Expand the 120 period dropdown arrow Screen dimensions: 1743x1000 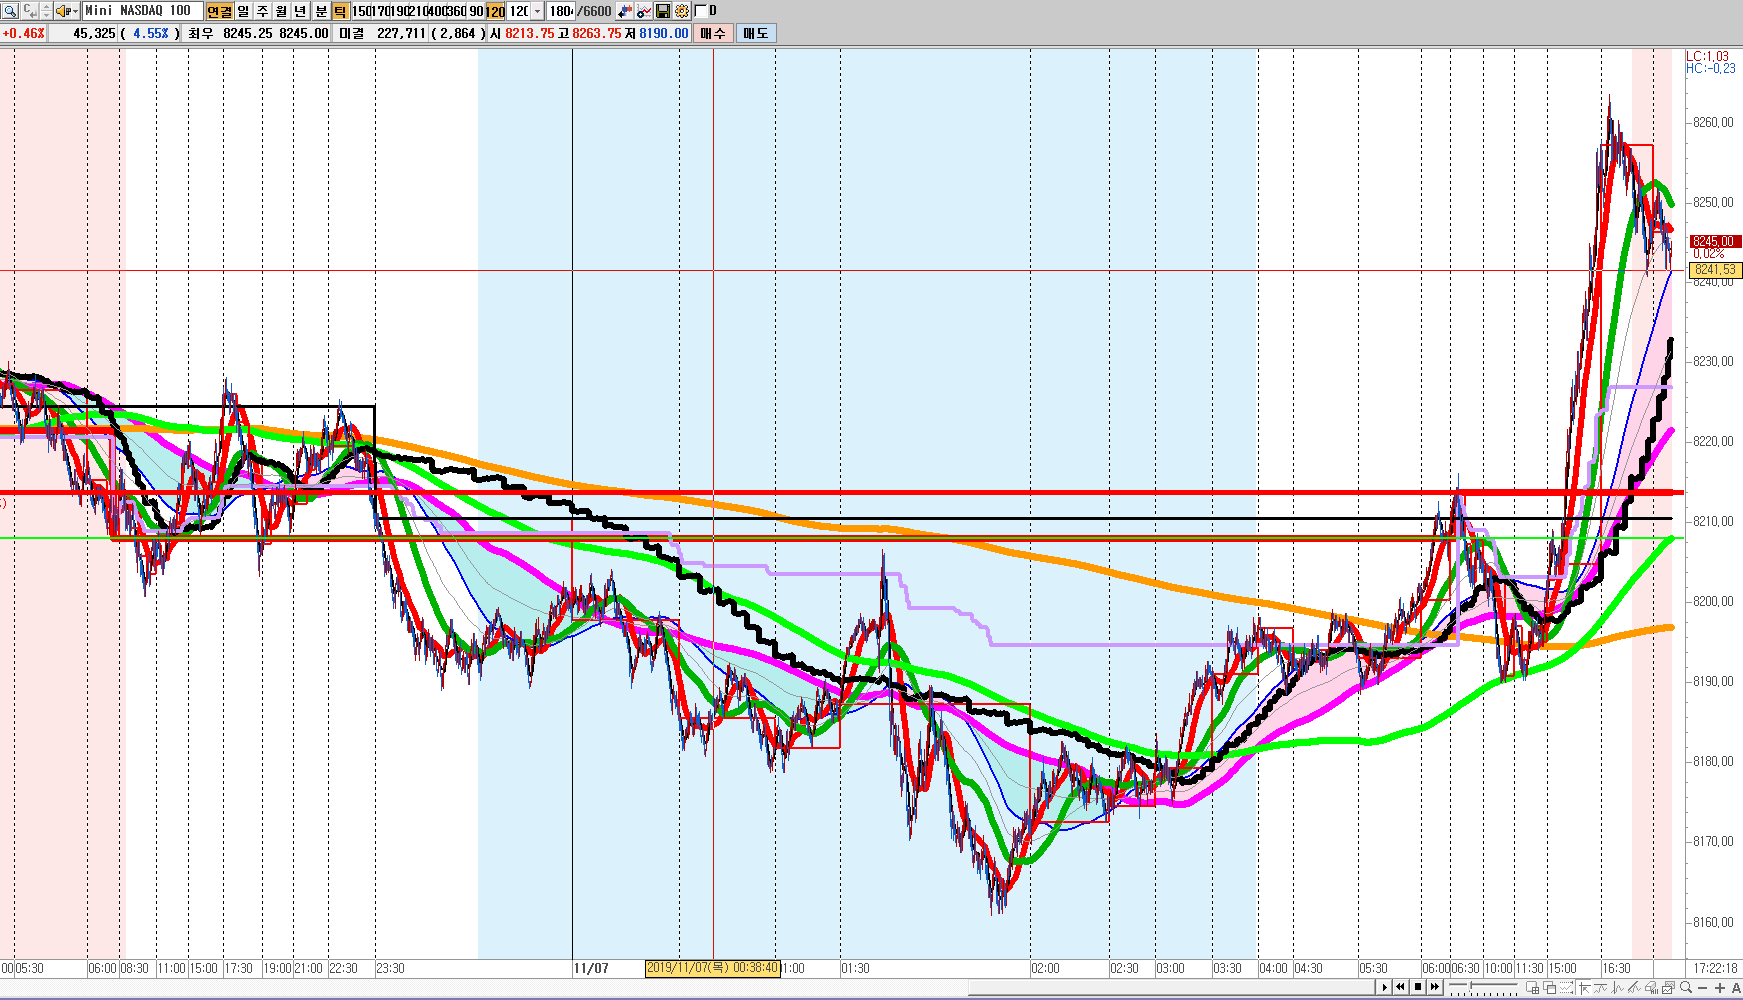(x=538, y=11)
